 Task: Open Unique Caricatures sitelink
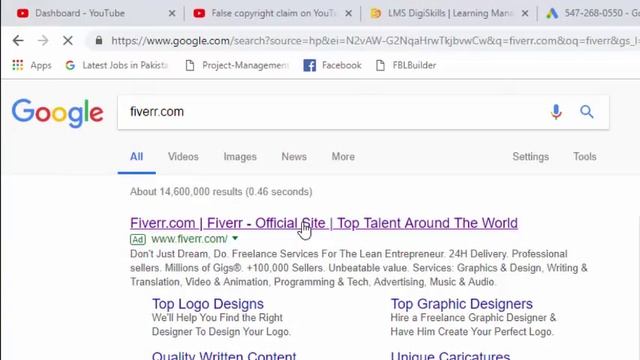450,355
